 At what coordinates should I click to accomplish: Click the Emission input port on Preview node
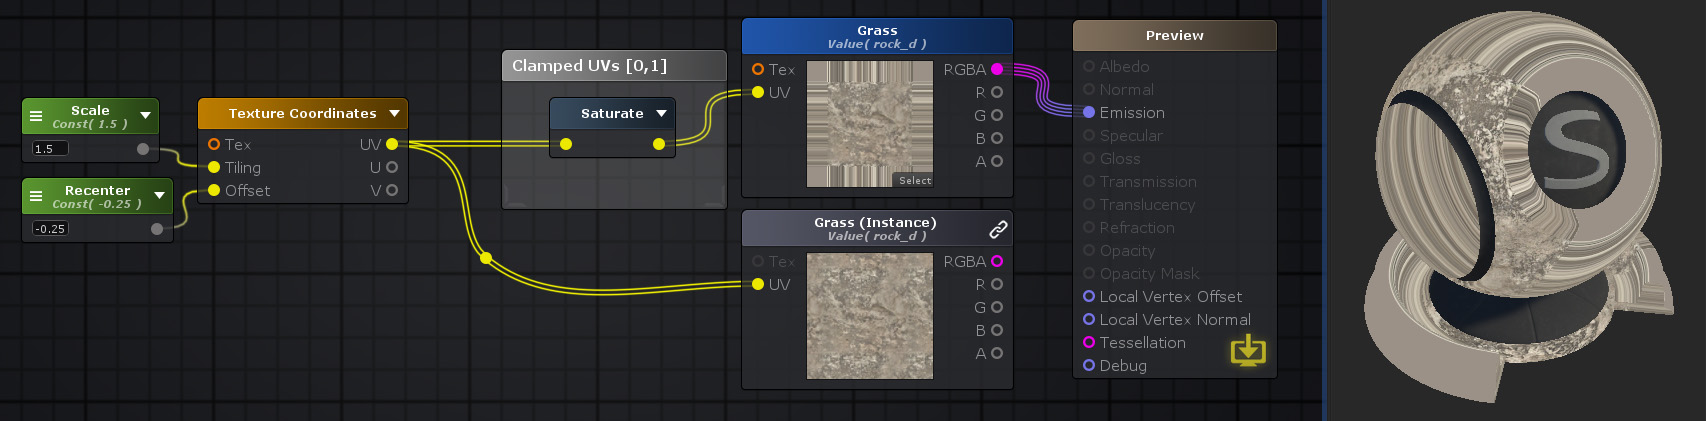[1089, 112]
